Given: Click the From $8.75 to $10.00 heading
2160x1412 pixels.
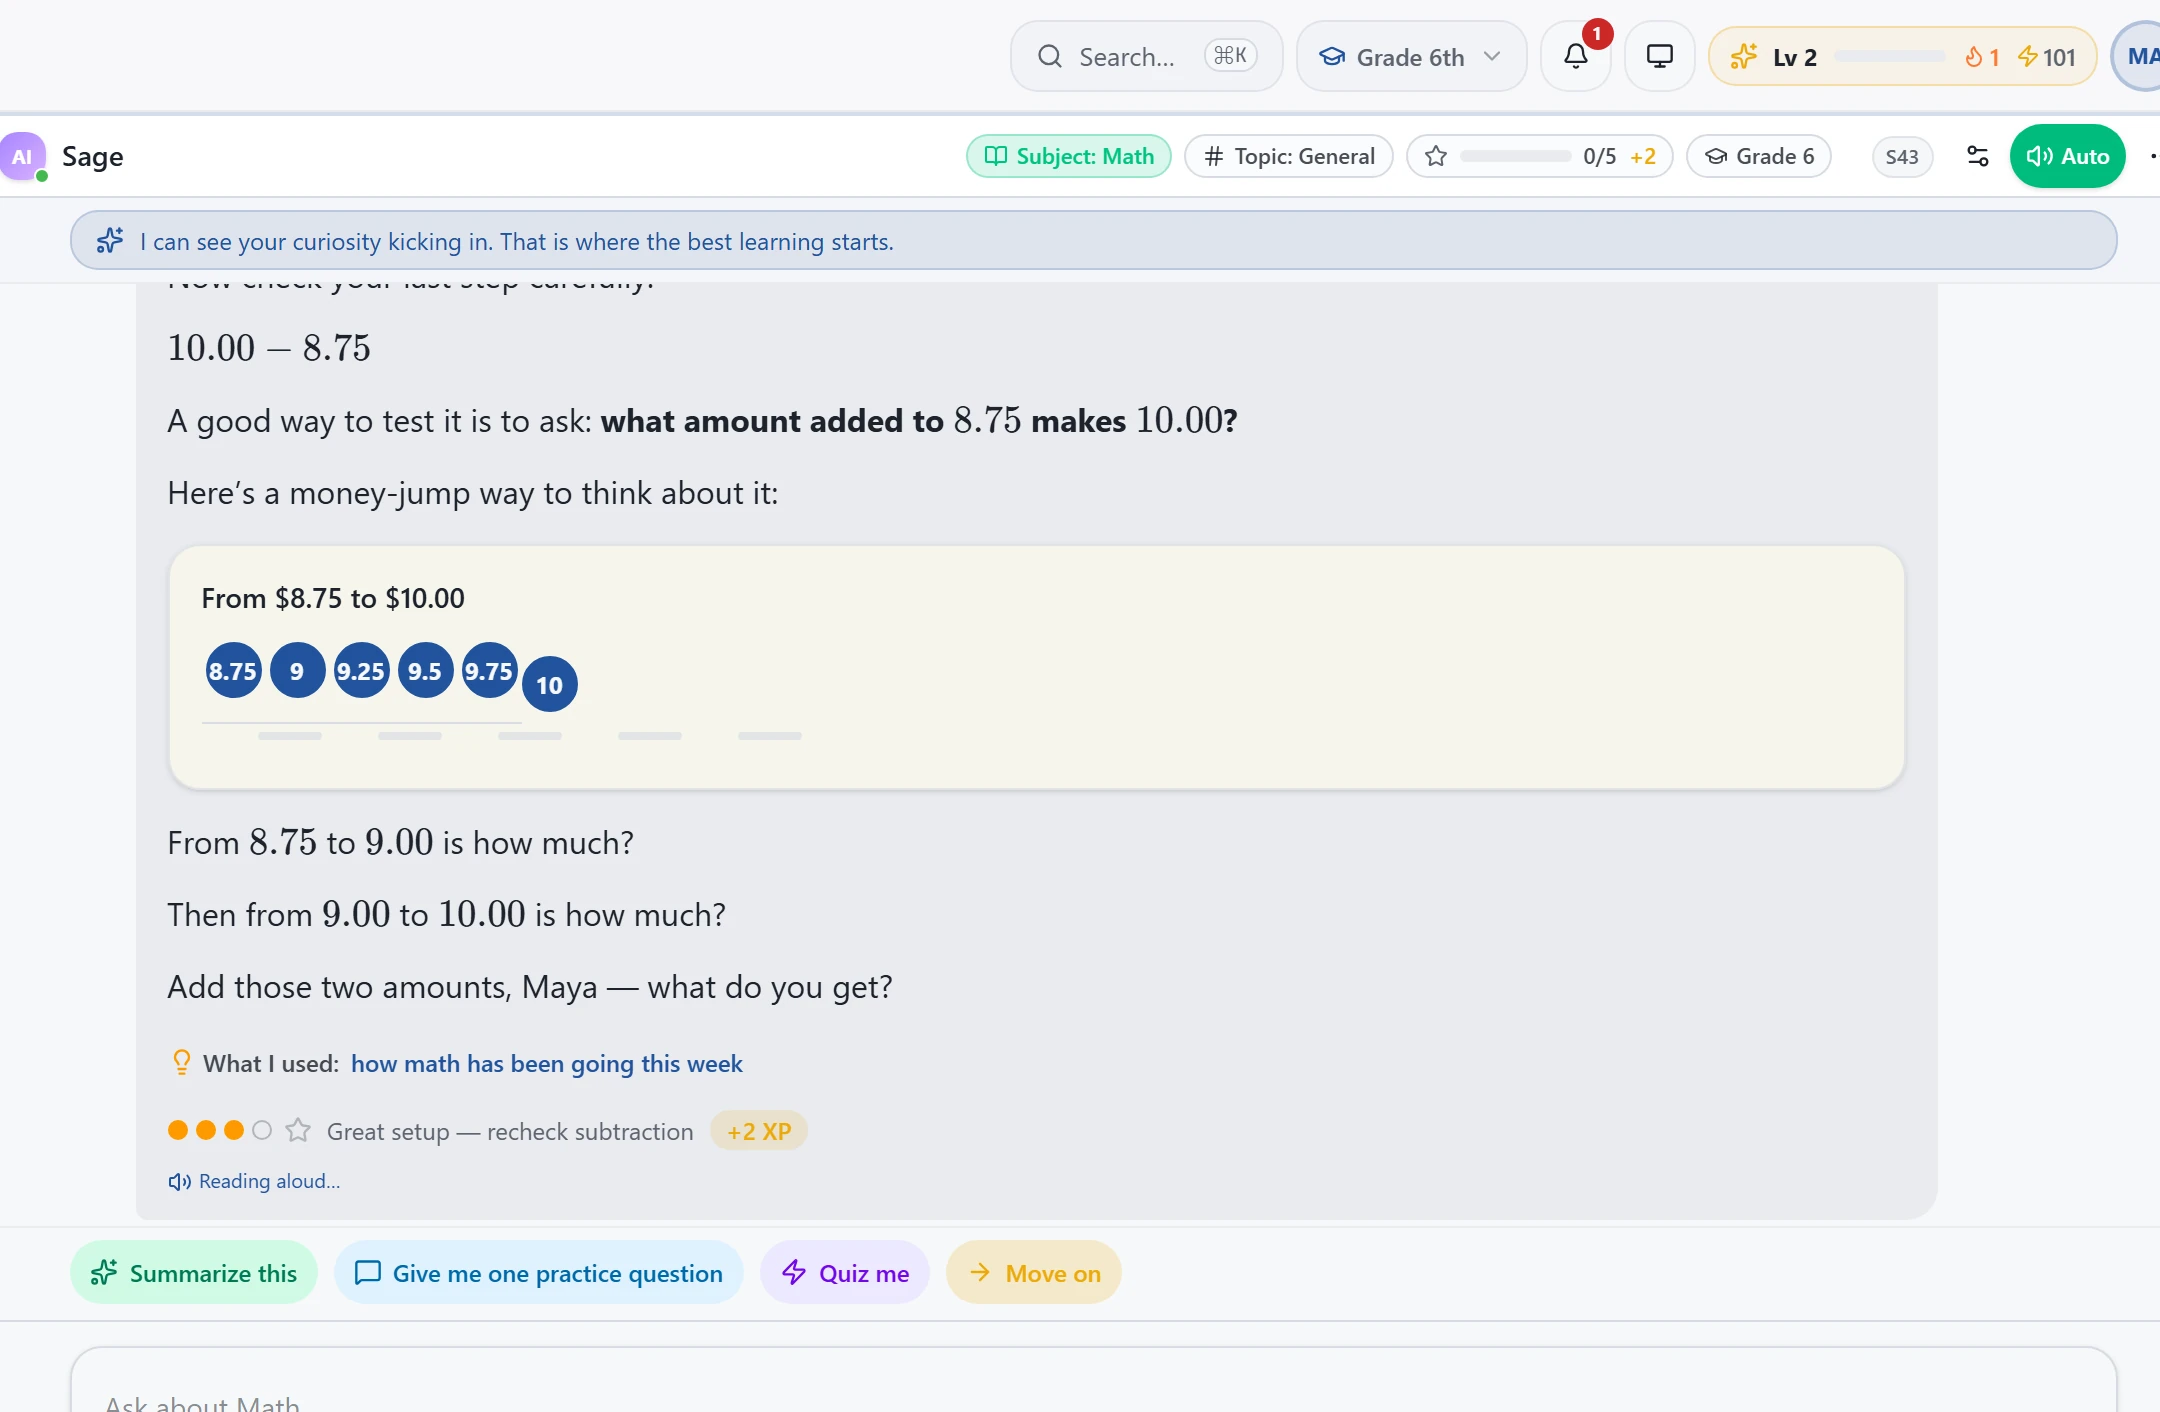Looking at the screenshot, I should tap(333, 598).
